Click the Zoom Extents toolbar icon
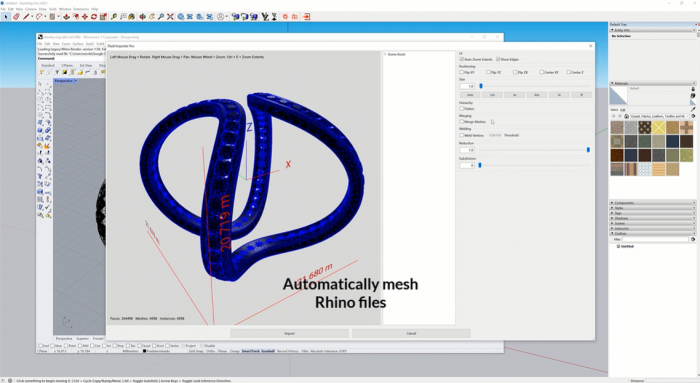The image size is (700, 383). click(x=170, y=17)
